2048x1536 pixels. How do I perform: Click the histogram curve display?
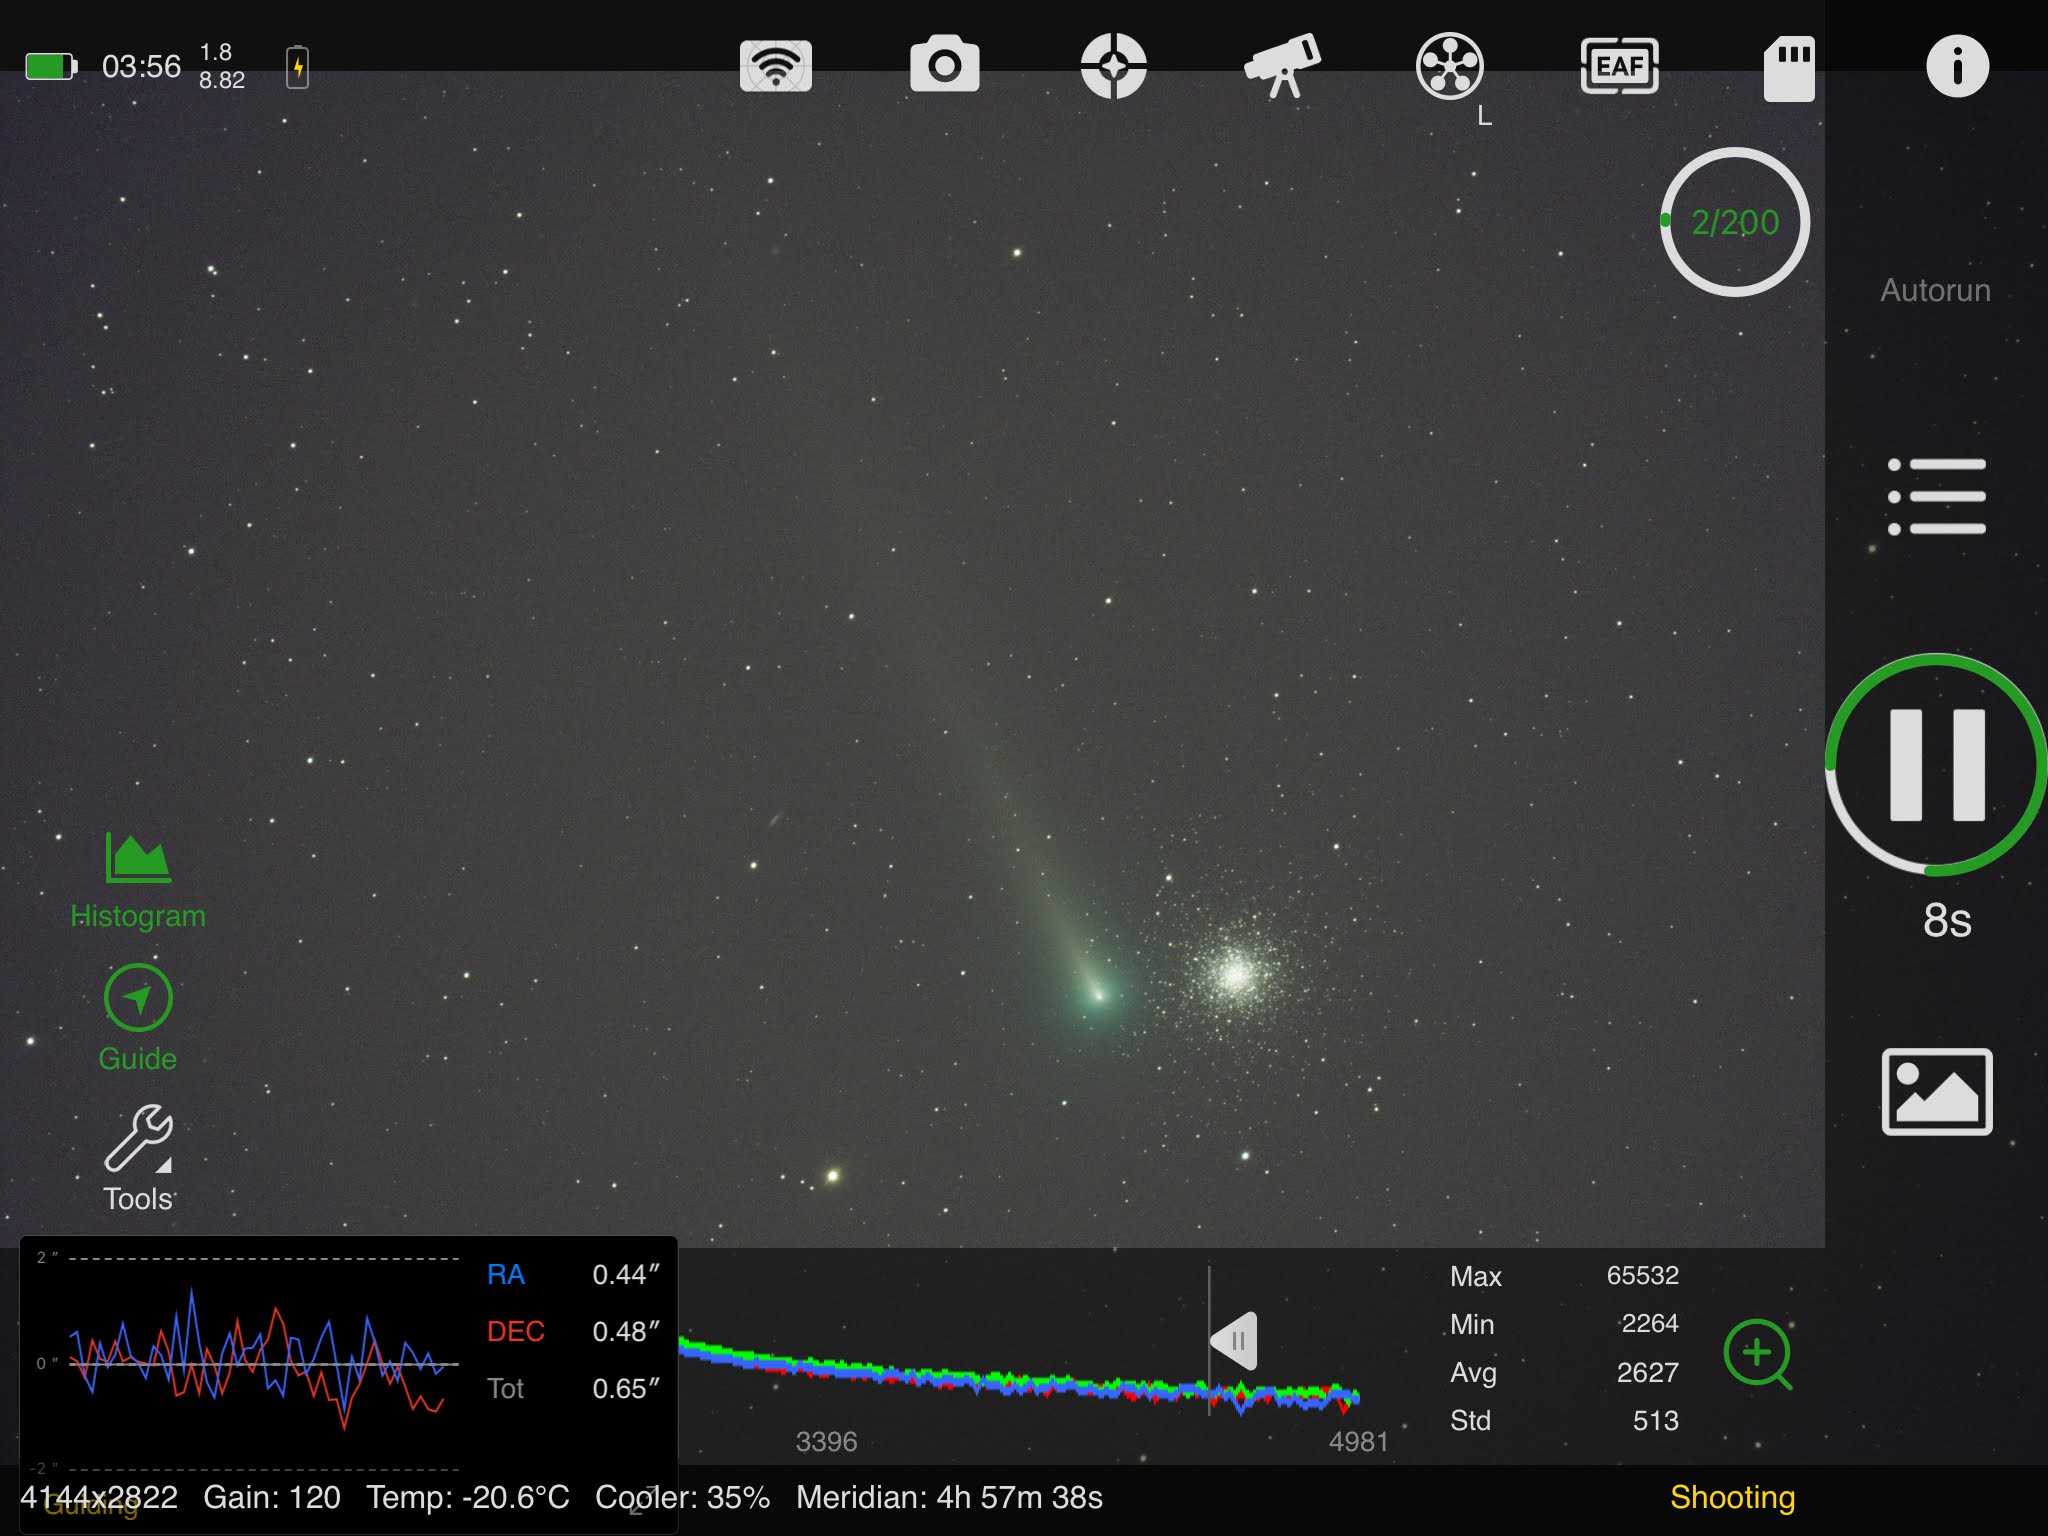click(1019, 1375)
